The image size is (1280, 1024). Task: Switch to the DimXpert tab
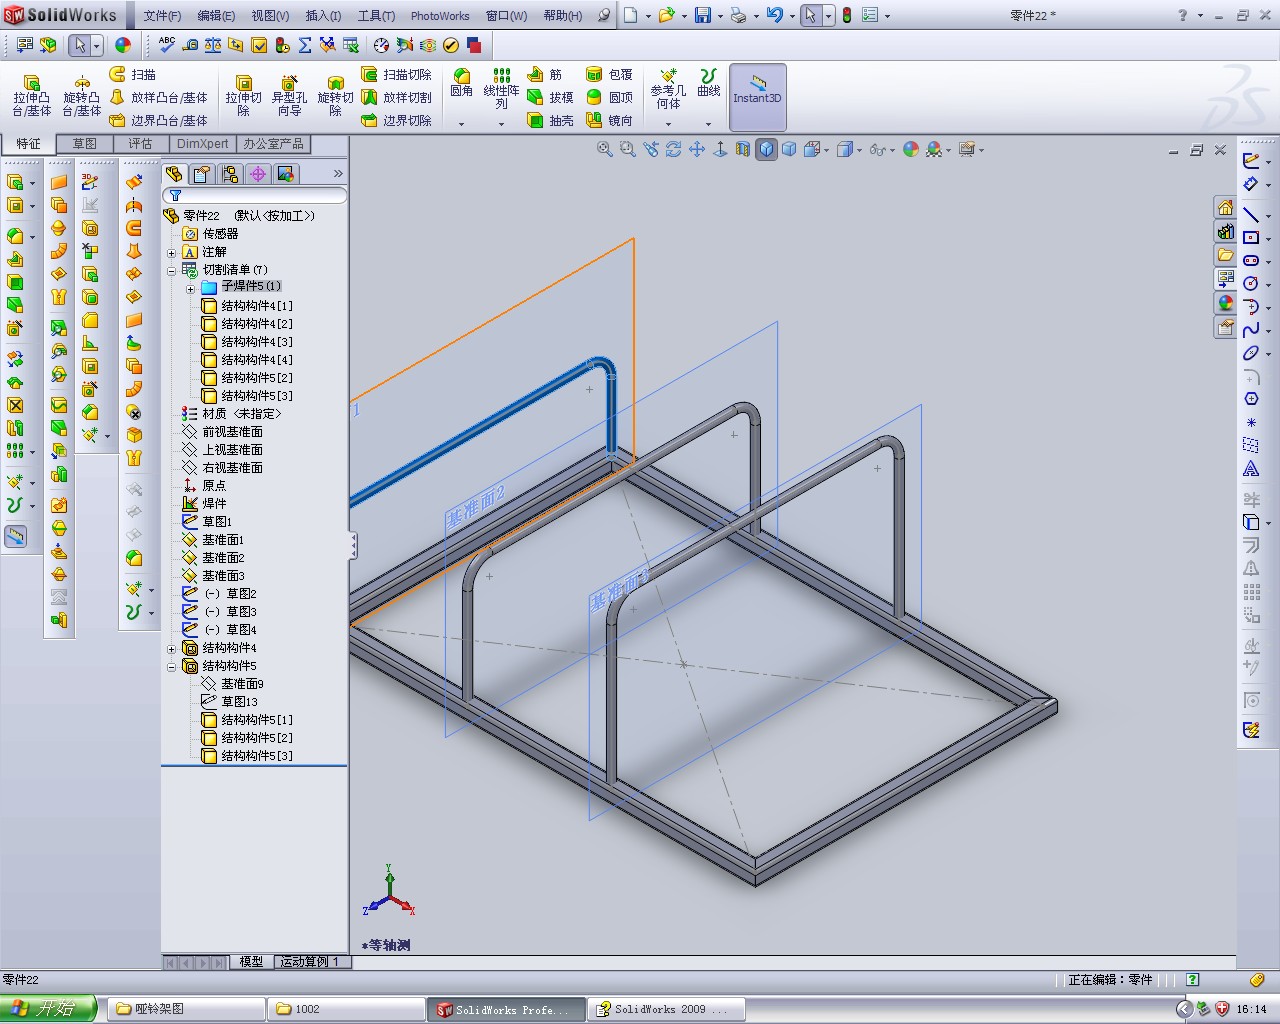[x=203, y=144]
